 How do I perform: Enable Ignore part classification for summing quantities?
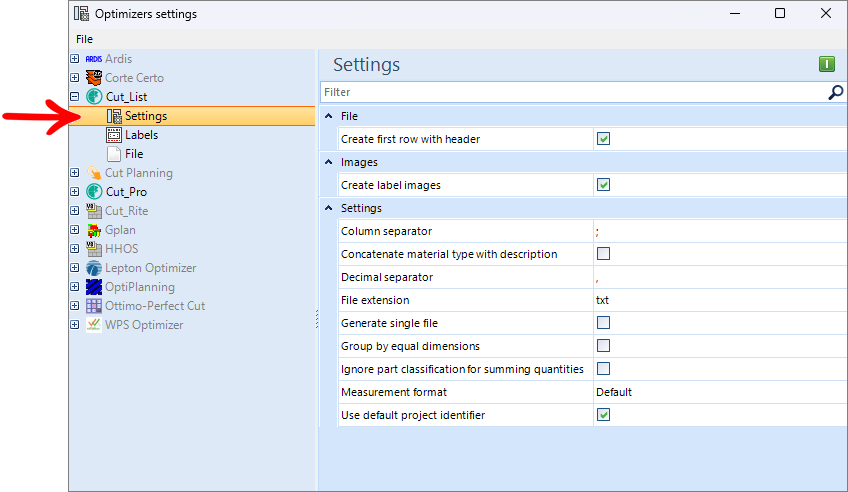[604, 369]
